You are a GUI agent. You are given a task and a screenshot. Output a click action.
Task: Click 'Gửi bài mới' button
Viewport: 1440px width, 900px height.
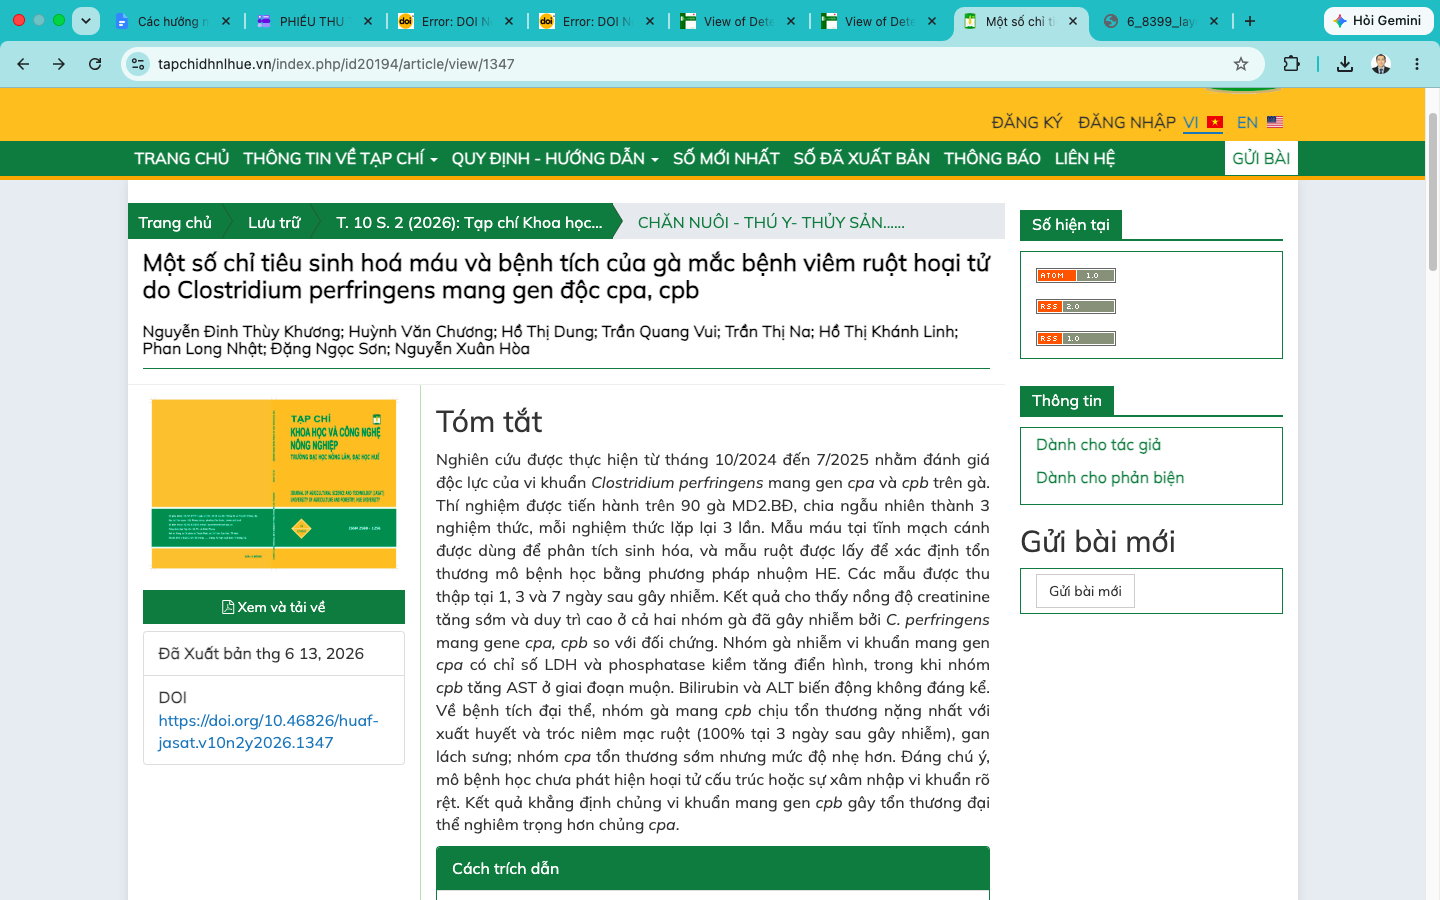click(1085, 591)
